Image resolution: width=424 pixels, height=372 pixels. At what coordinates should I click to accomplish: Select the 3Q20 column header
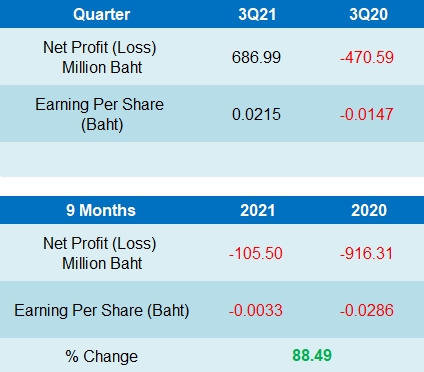[x=369, y=15]
